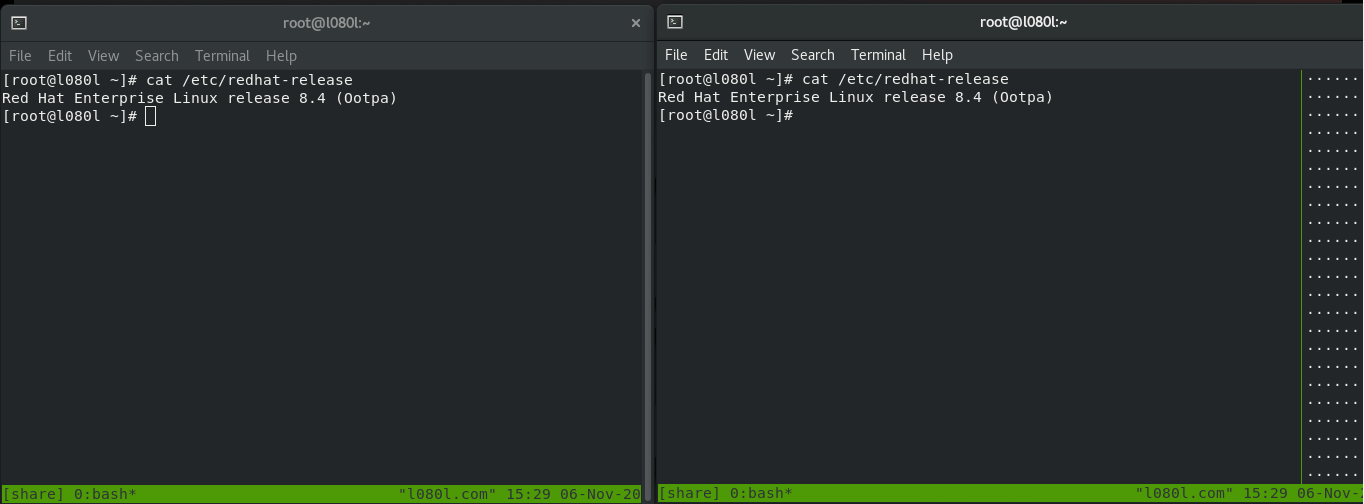Open Edit menu in left terminal
The height and width of the screenshot is (504, 1364).
coord(60,56)
